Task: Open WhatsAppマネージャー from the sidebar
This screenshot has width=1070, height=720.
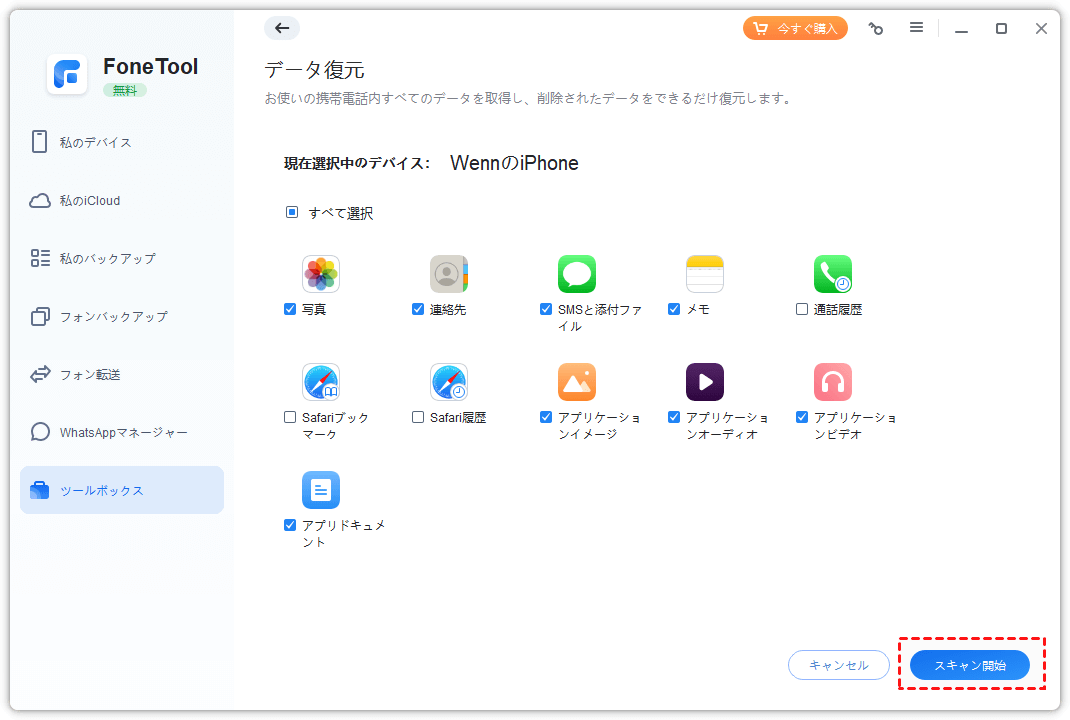Action: (122, 432)
